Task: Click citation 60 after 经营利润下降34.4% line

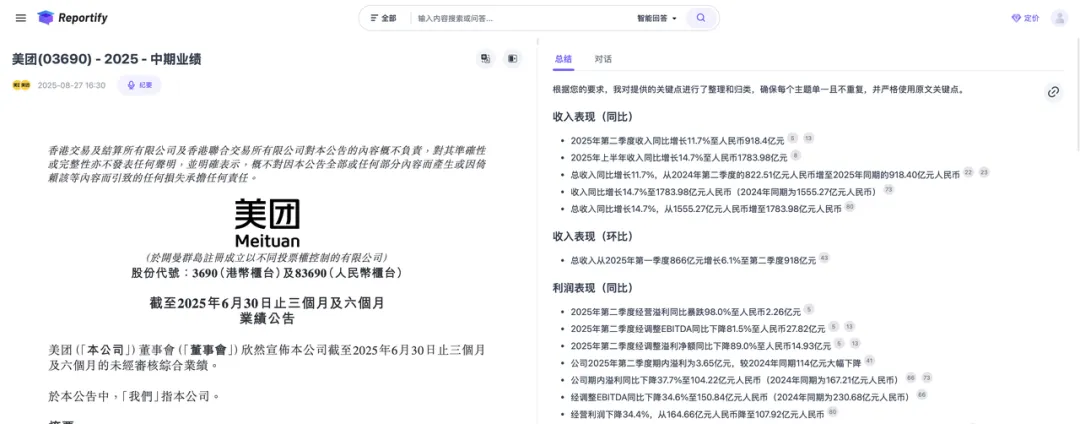Action: click(833, 412)
